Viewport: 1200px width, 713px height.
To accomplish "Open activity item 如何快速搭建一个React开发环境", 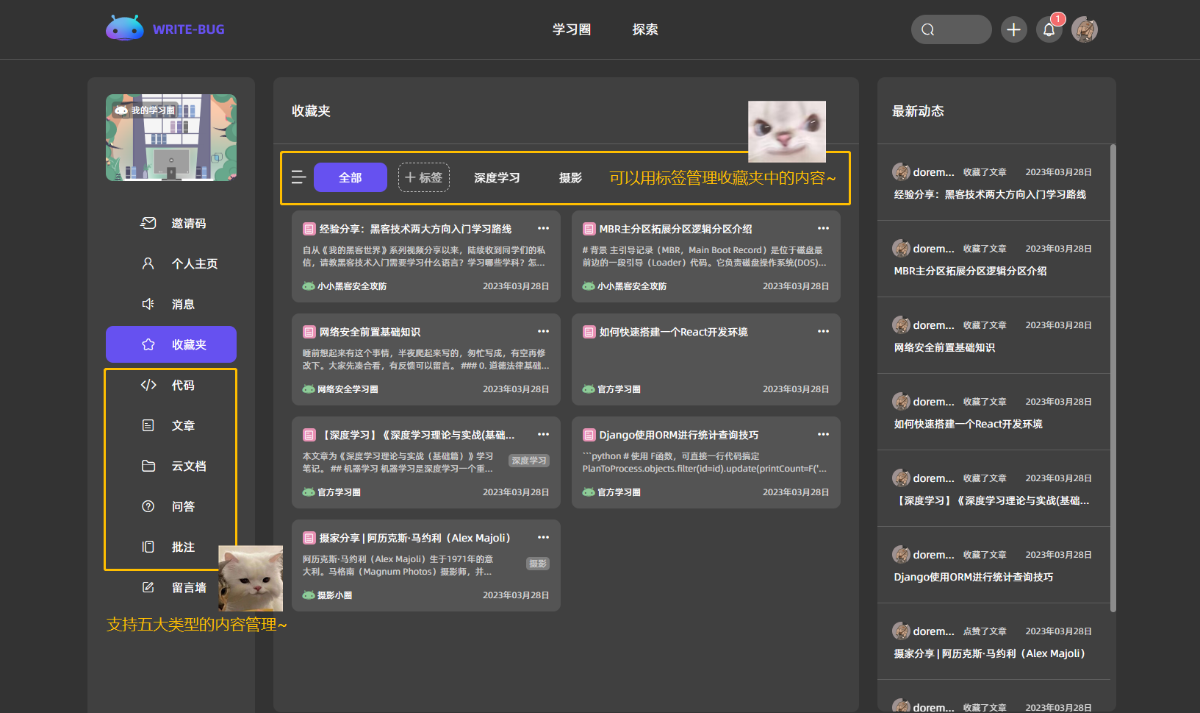I will (968, 424).
